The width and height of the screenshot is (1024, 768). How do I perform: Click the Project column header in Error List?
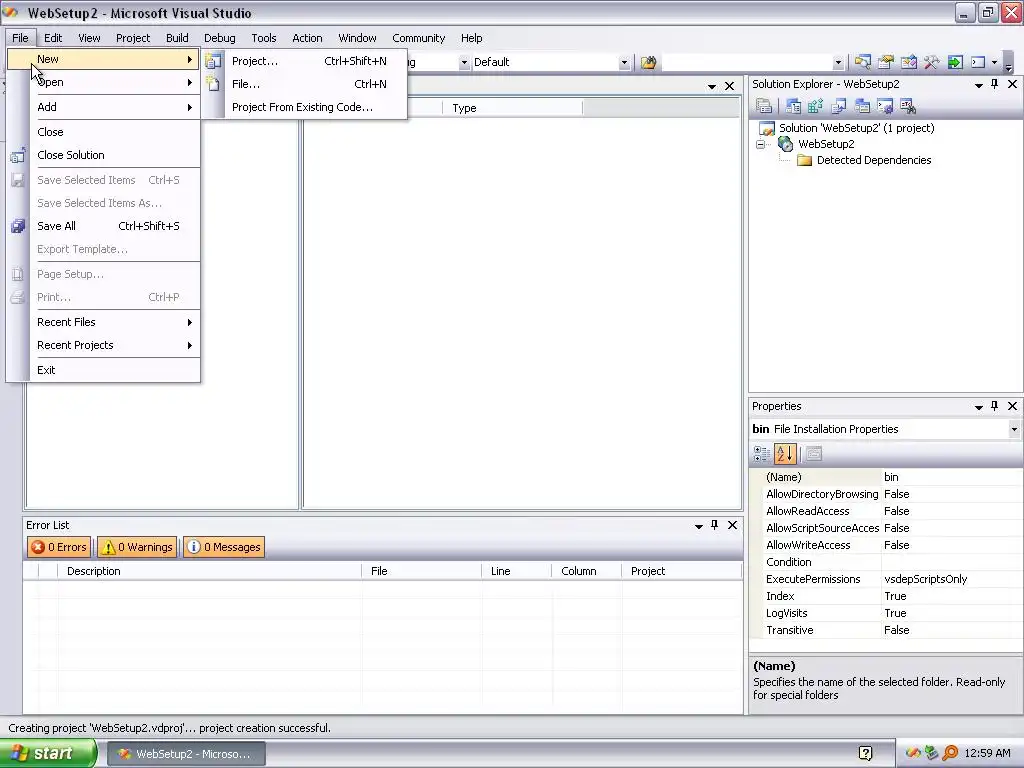(x=681, y=571)
